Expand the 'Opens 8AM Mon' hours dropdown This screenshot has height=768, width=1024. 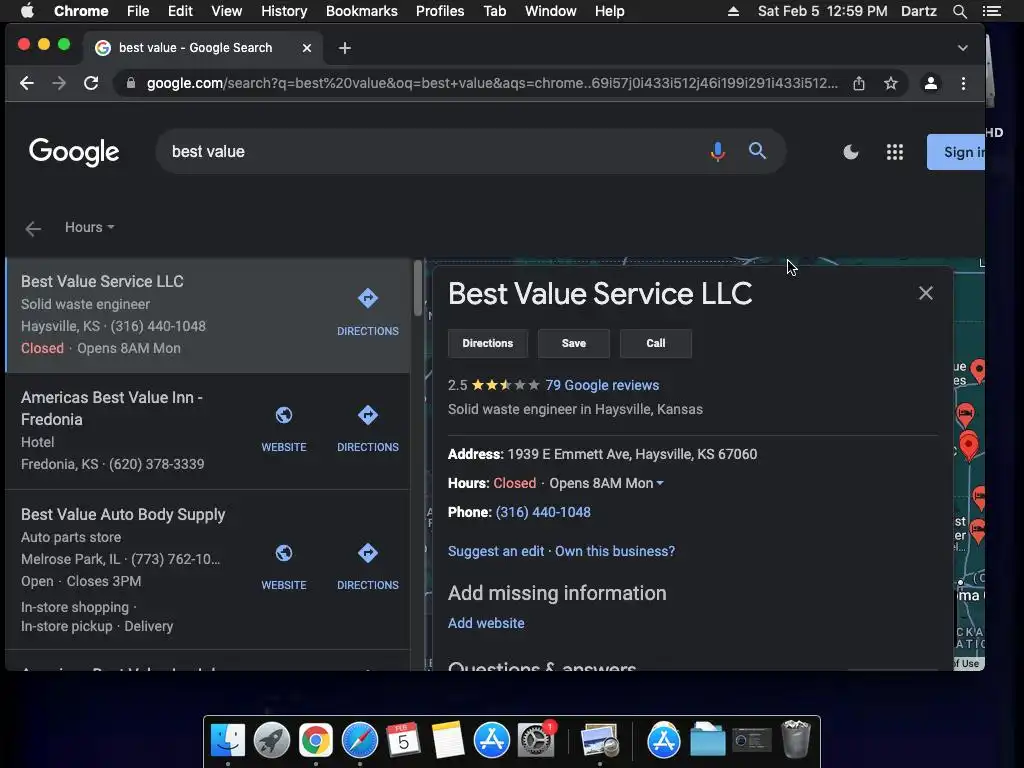click(606, 483)
